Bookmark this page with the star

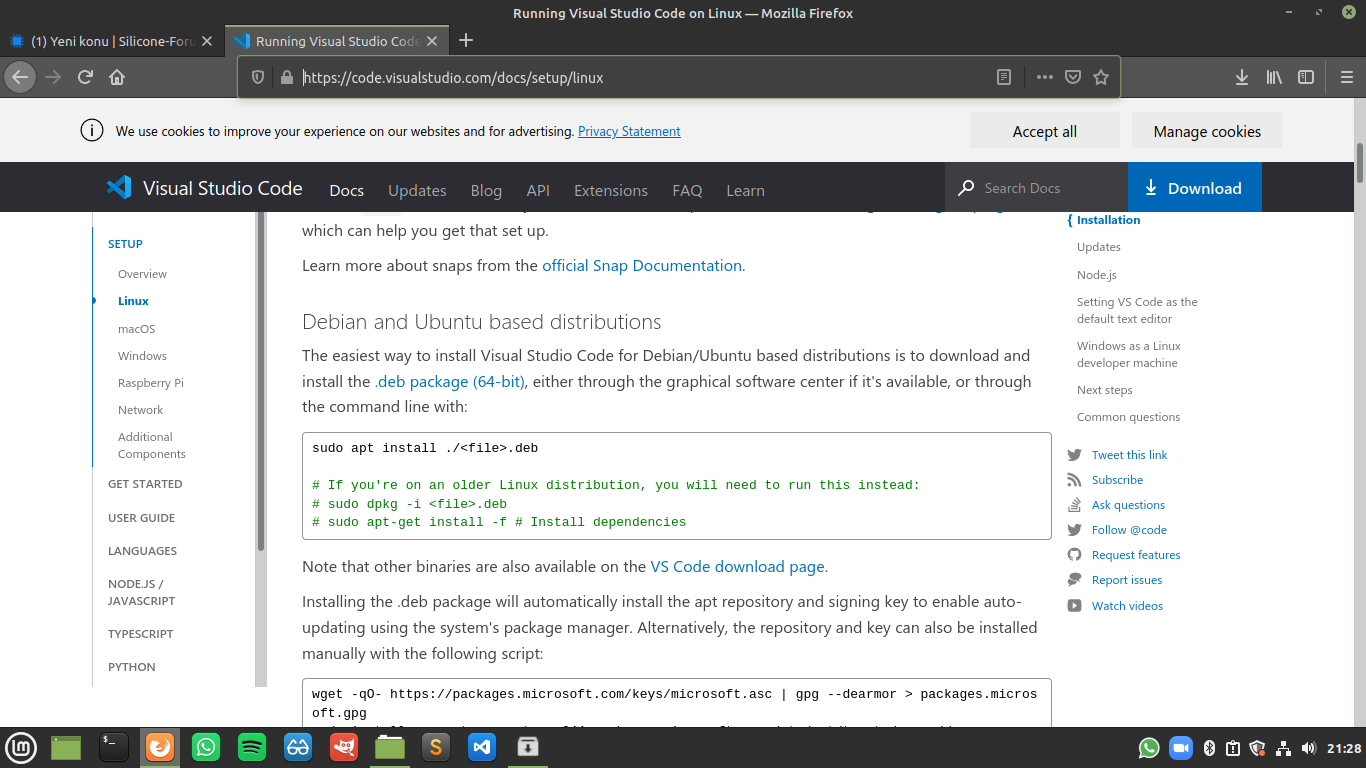coord(1101,77)
